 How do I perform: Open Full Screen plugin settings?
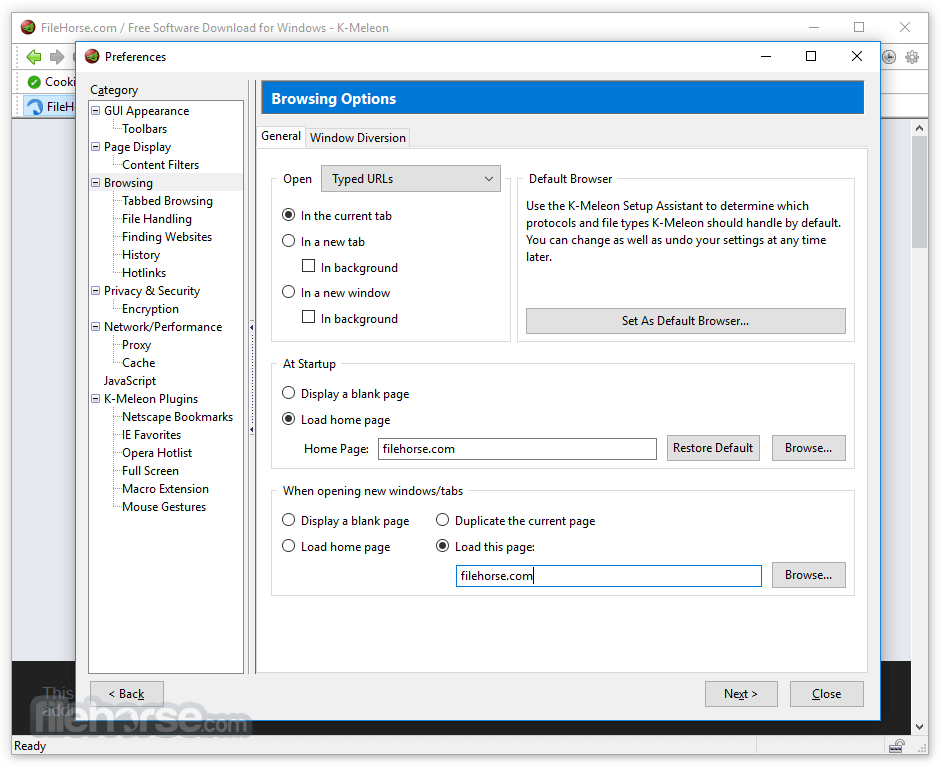pos(150,471)
